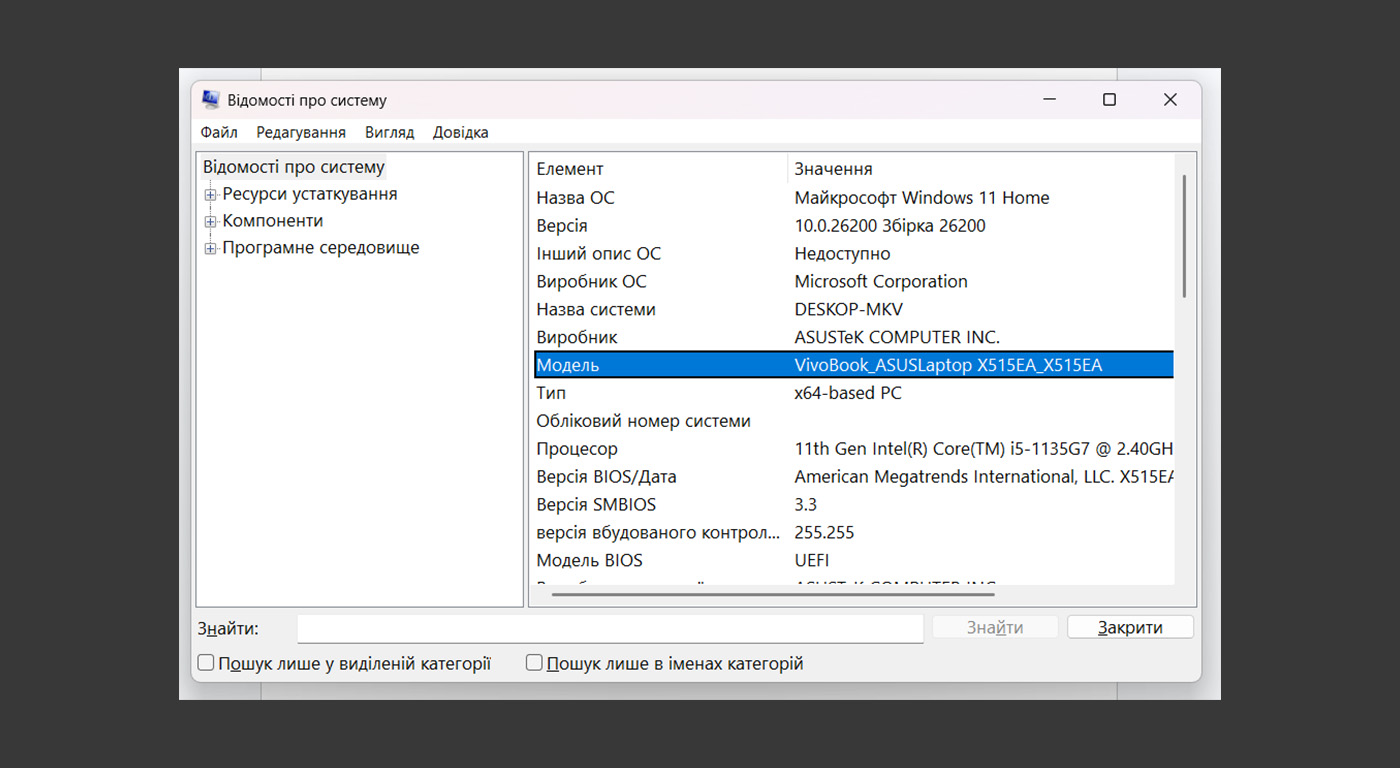Open the Вигляд menu
The width and height of the screenshot is (1400, 768).
tap(390, 132)
